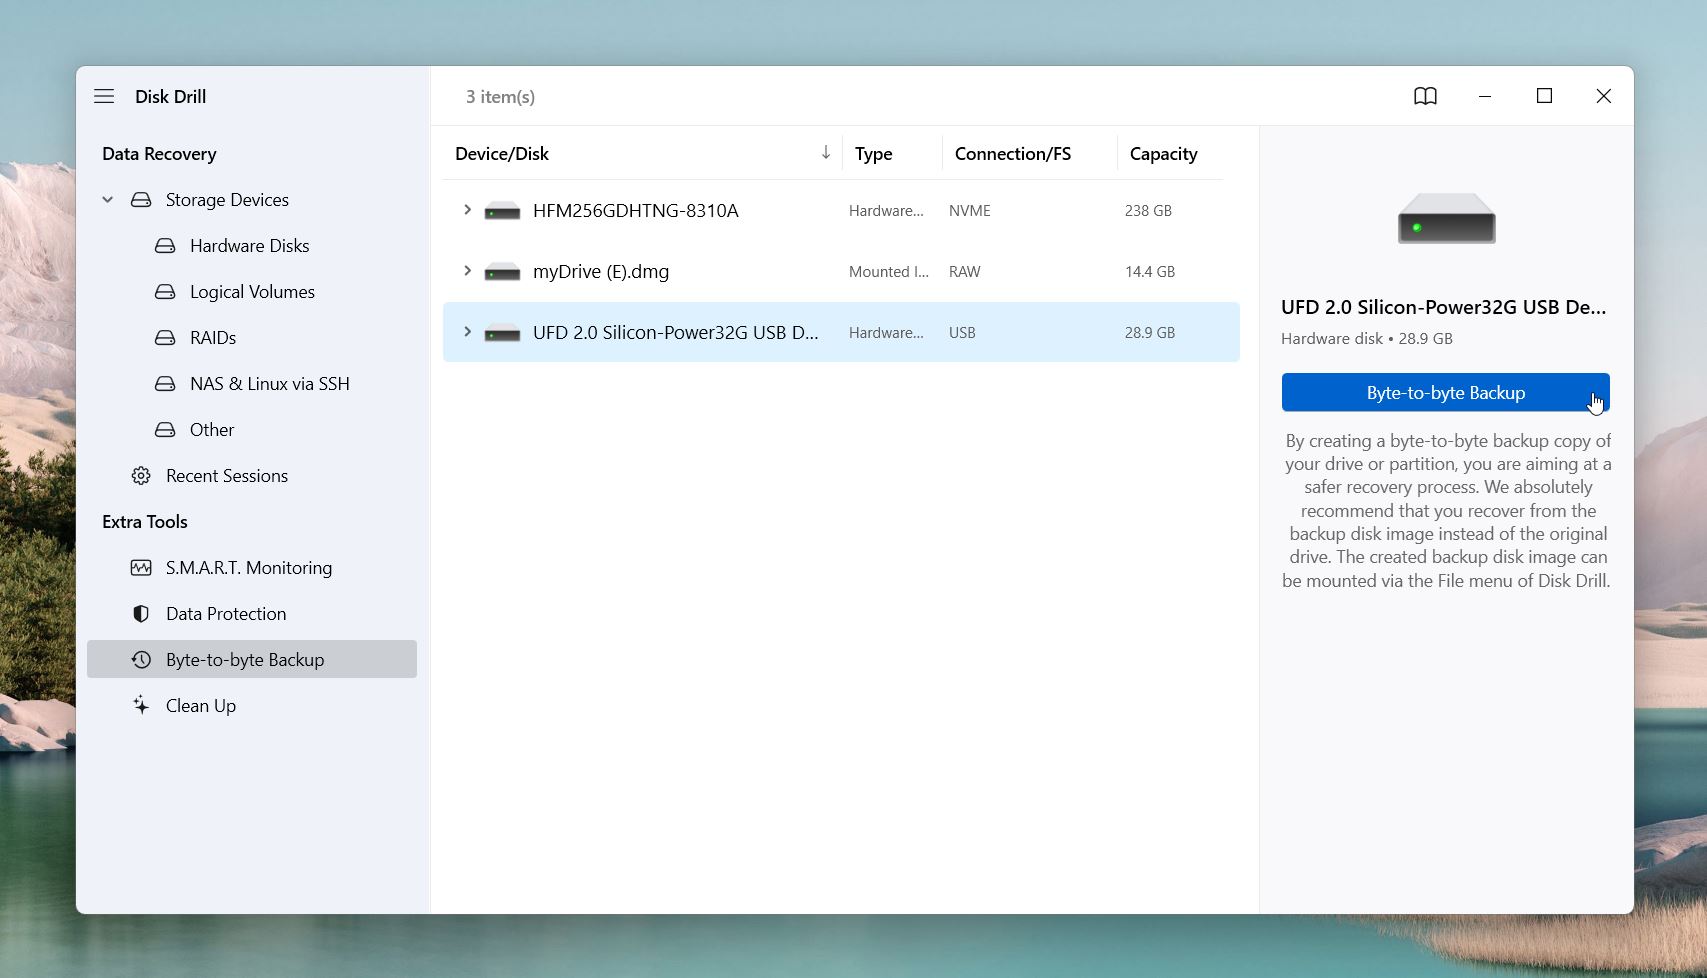The width and height of the screenshot is (1707, 978).
Task: Click the Storage Devices drive icon
Action: pyautogui.click(x=141, y=200)
